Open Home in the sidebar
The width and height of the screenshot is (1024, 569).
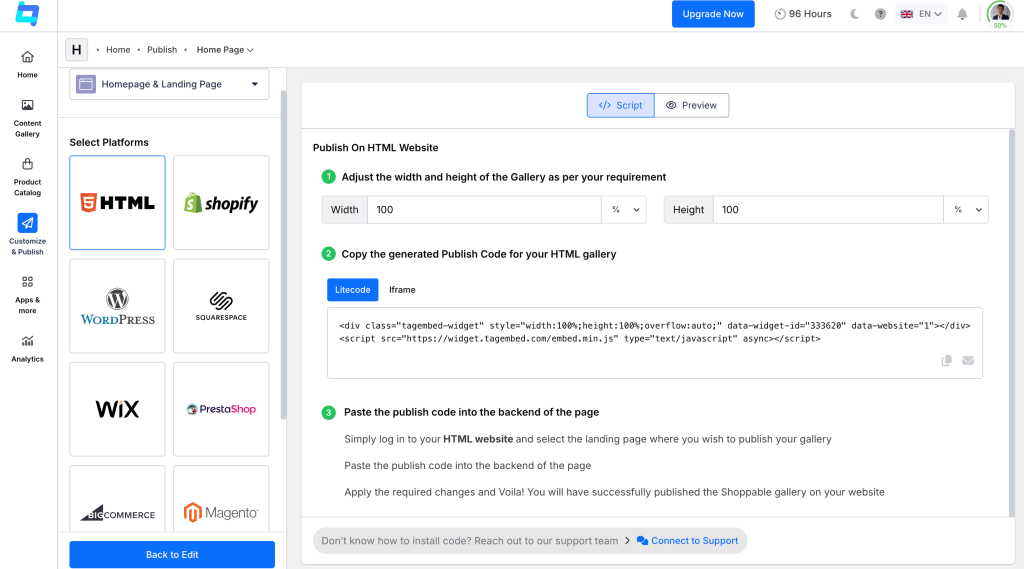point(27,65)
